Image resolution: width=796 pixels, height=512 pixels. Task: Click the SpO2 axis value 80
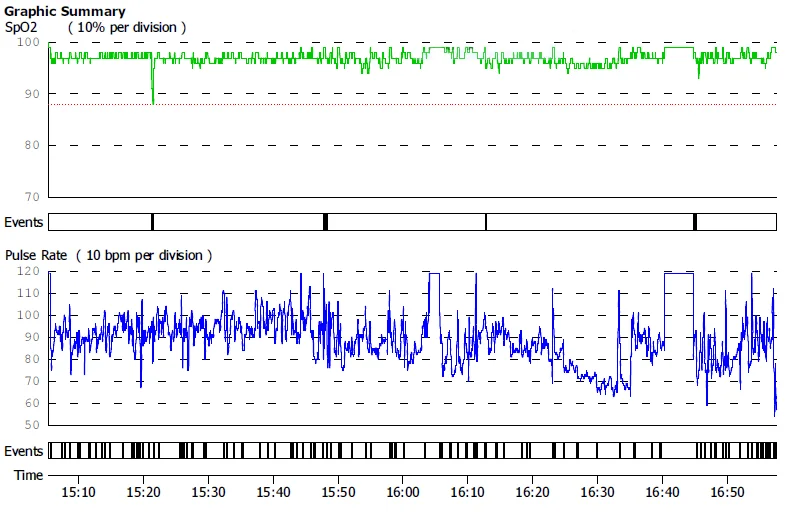[x=31, y=145]
